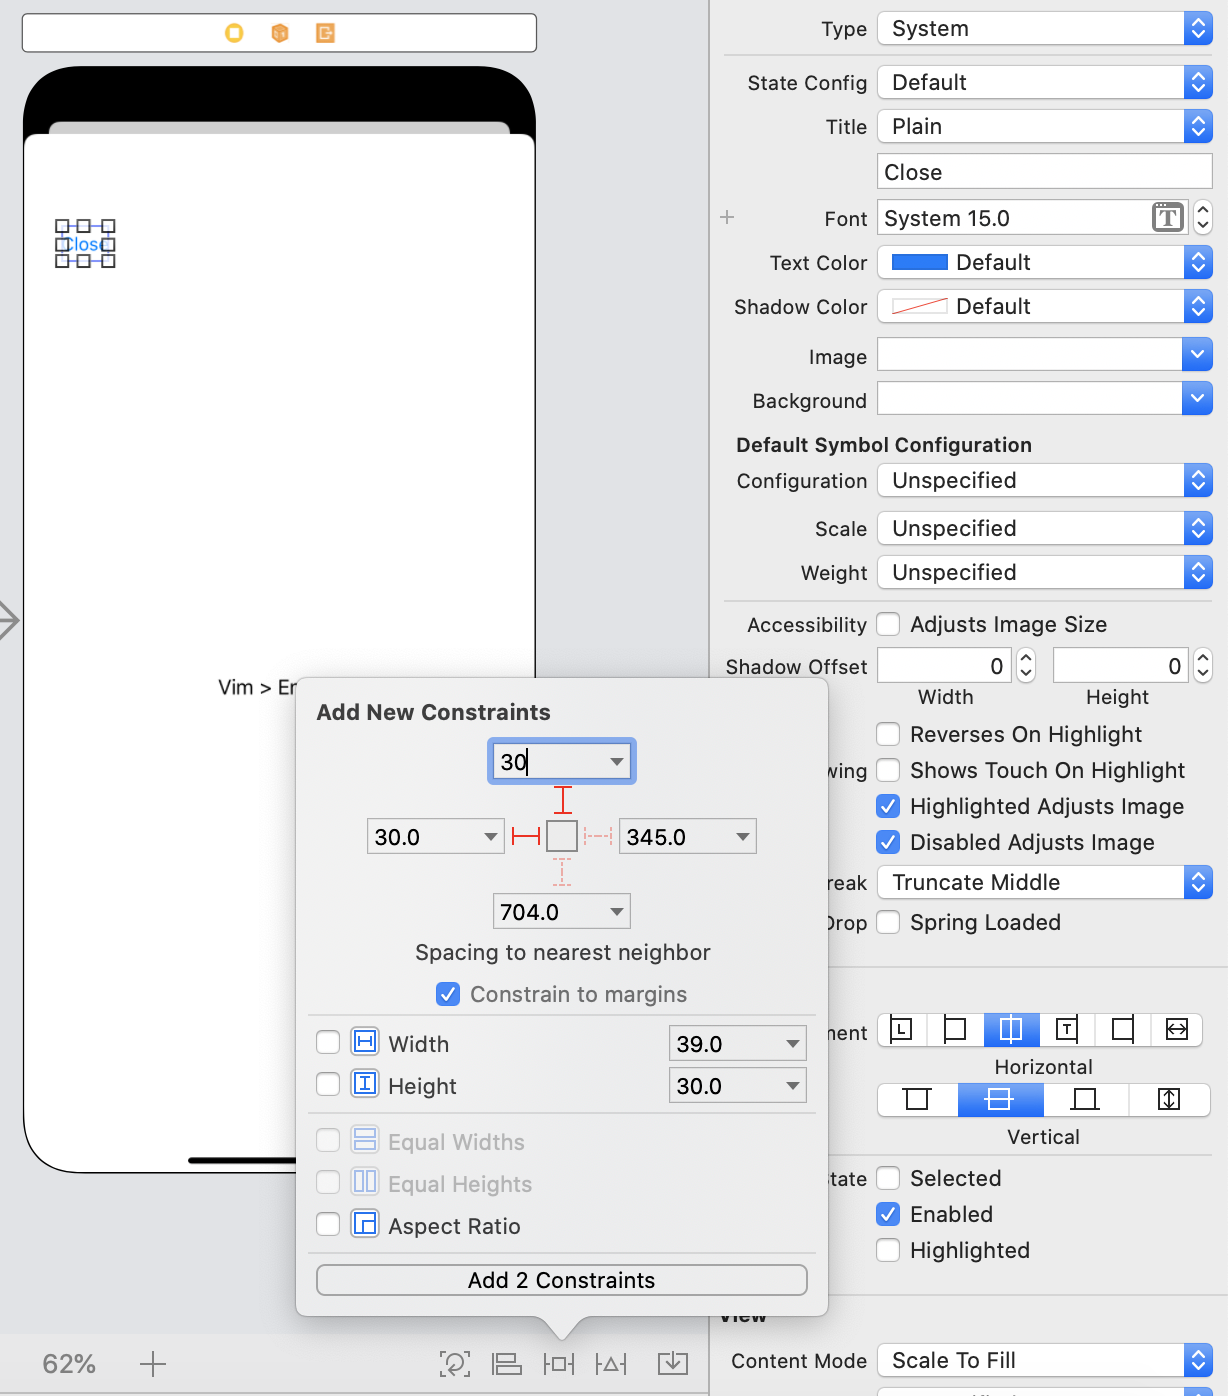Expand the trailing spacing 345.0 dropdown
Screen dimensions: 1228x1396
tap(743, 836)
